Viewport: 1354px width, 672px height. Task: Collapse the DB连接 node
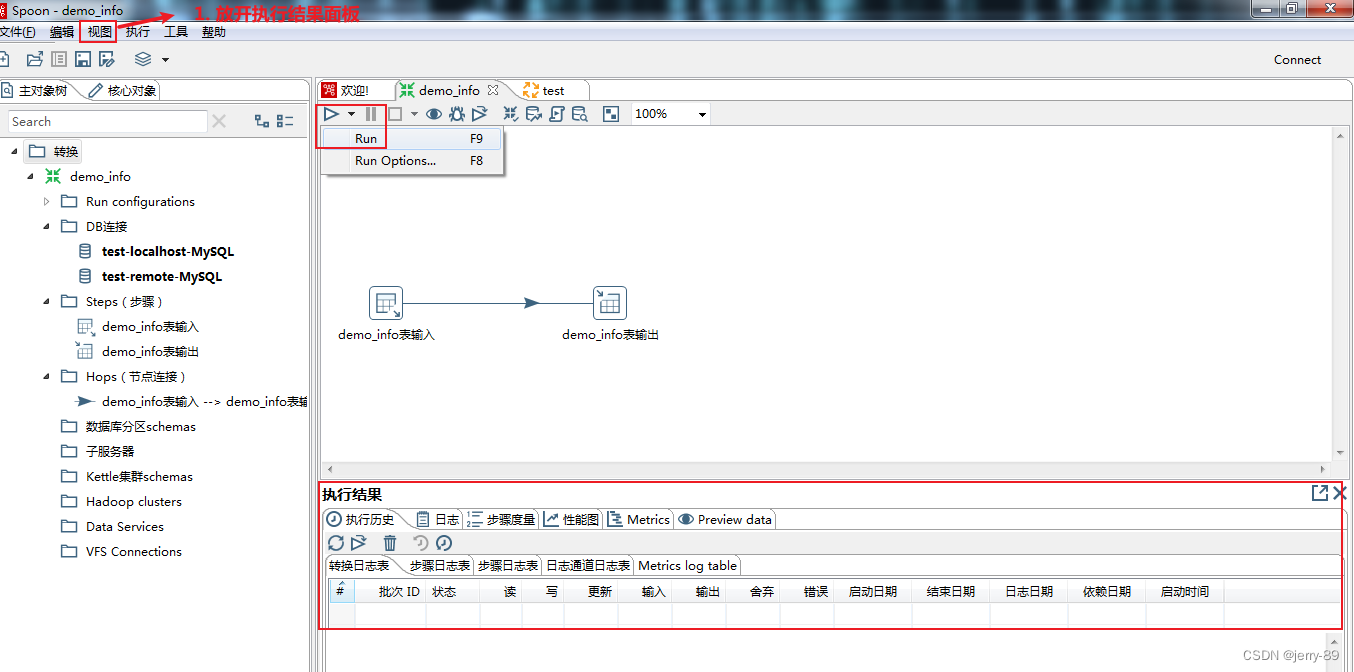[x=46, y=226]
